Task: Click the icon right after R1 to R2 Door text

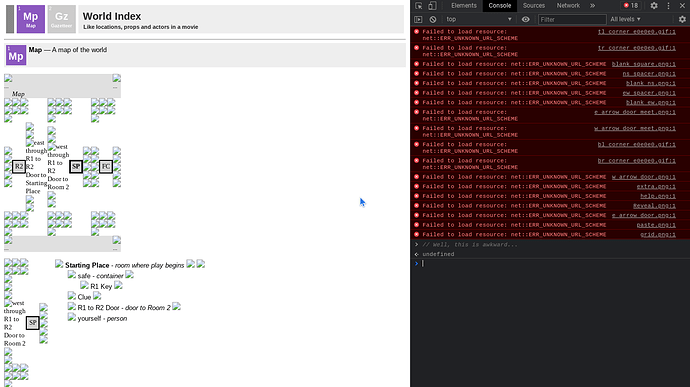Action: point(176,306)
